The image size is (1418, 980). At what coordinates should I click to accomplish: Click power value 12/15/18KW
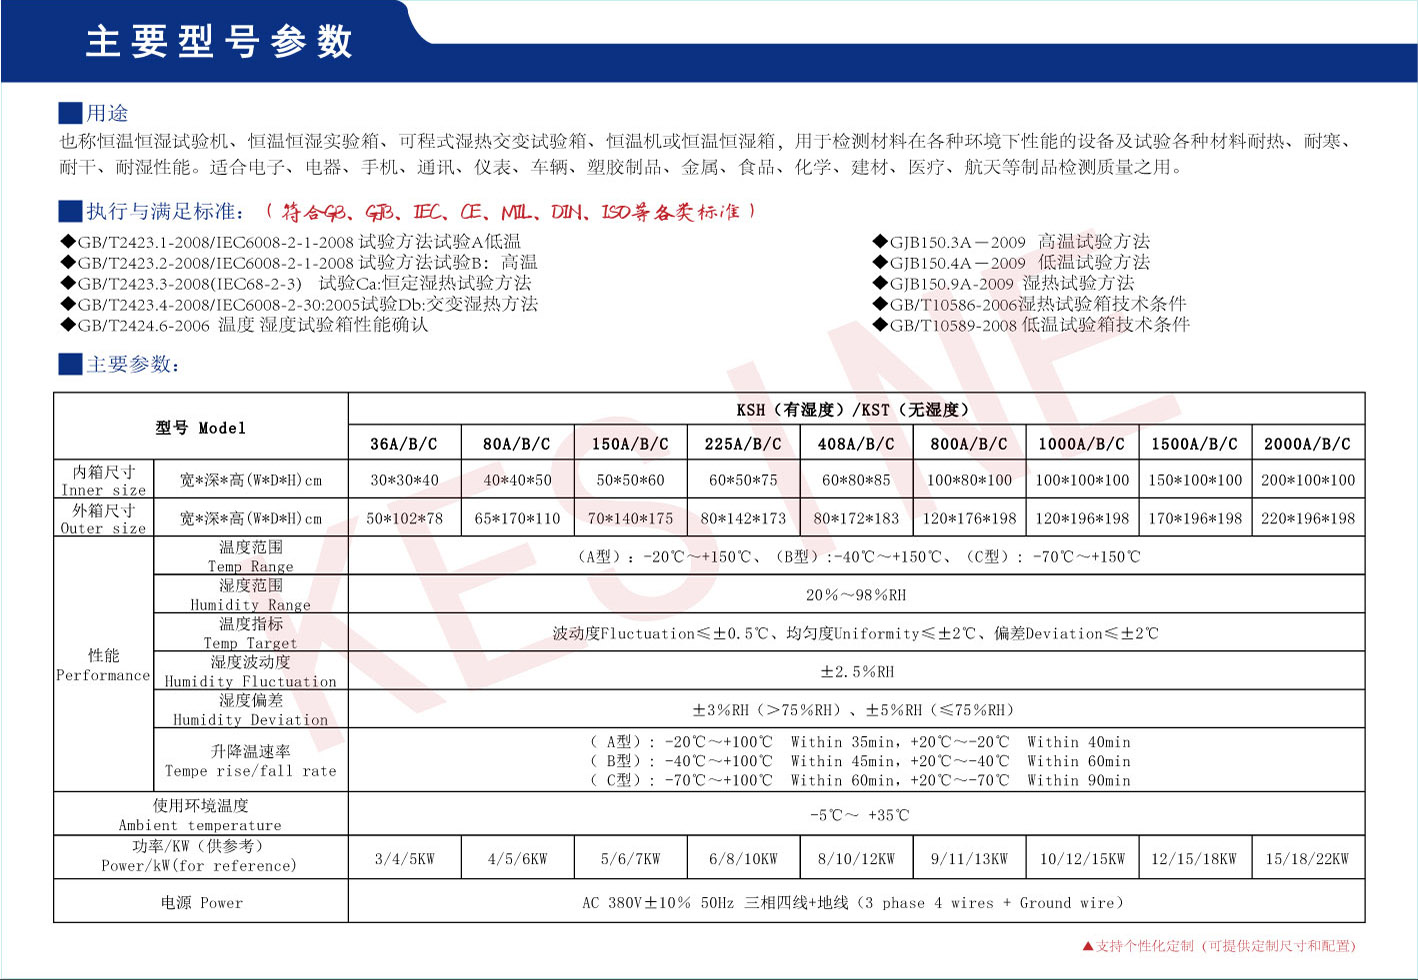pos(1195,859)
